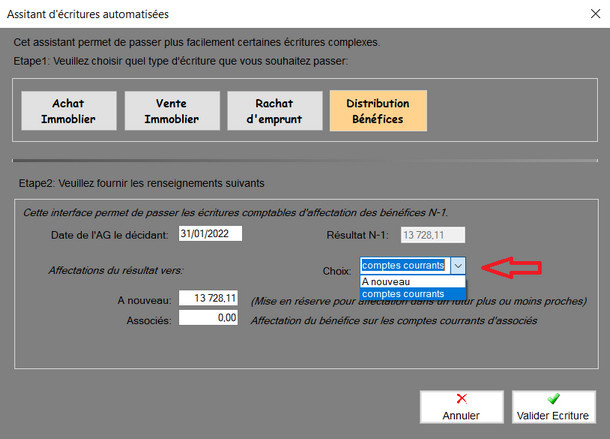Activate the Distribution Bénéfices option
The image size is (610, 439).
(377, 111)
